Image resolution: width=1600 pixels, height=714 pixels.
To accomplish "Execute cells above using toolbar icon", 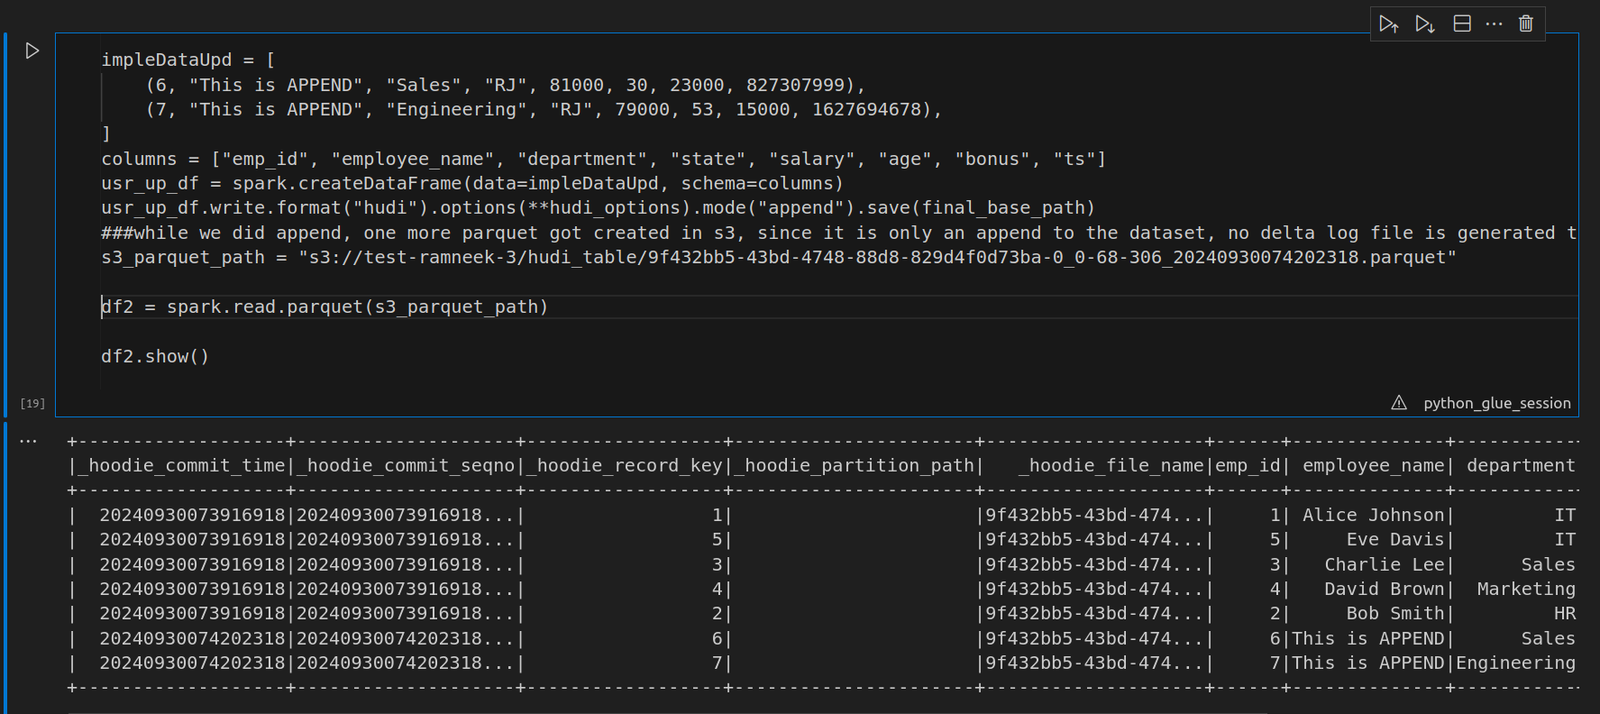I will 1388,24.
